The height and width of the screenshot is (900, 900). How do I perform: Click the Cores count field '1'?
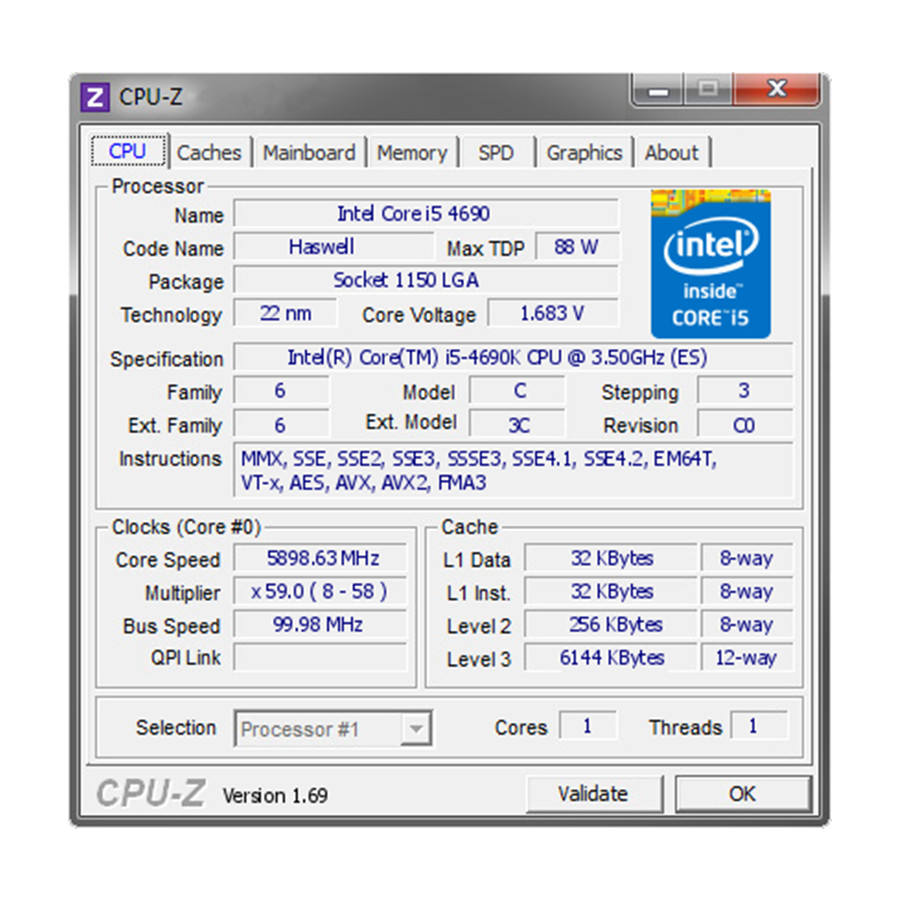pos(588,726)
